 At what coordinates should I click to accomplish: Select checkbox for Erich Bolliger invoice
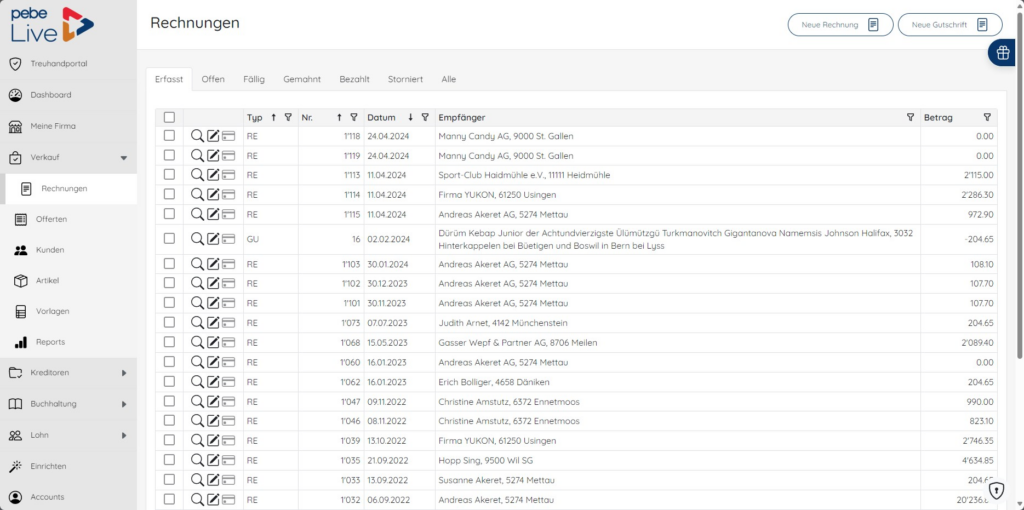click(169, 381)
